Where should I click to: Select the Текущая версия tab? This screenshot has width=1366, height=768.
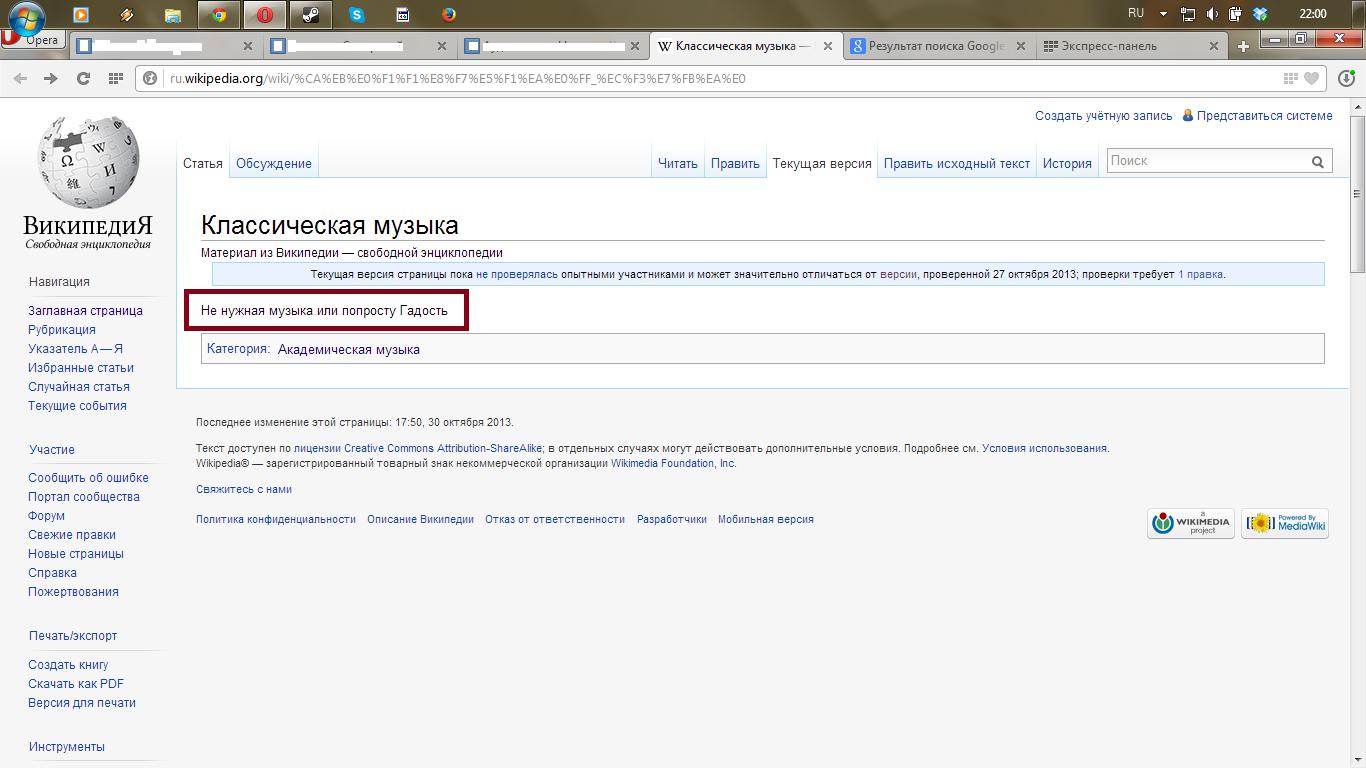click(x=822, y=164)
